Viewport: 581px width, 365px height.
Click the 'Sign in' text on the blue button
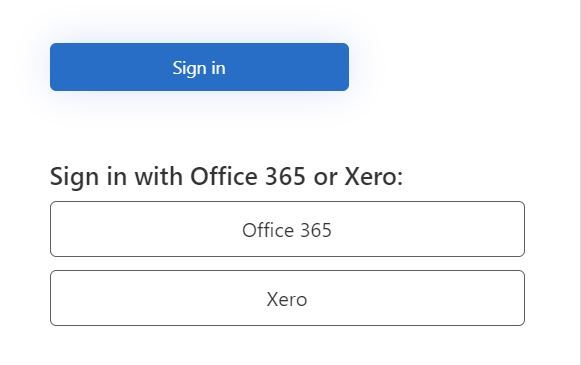[199, 69]
